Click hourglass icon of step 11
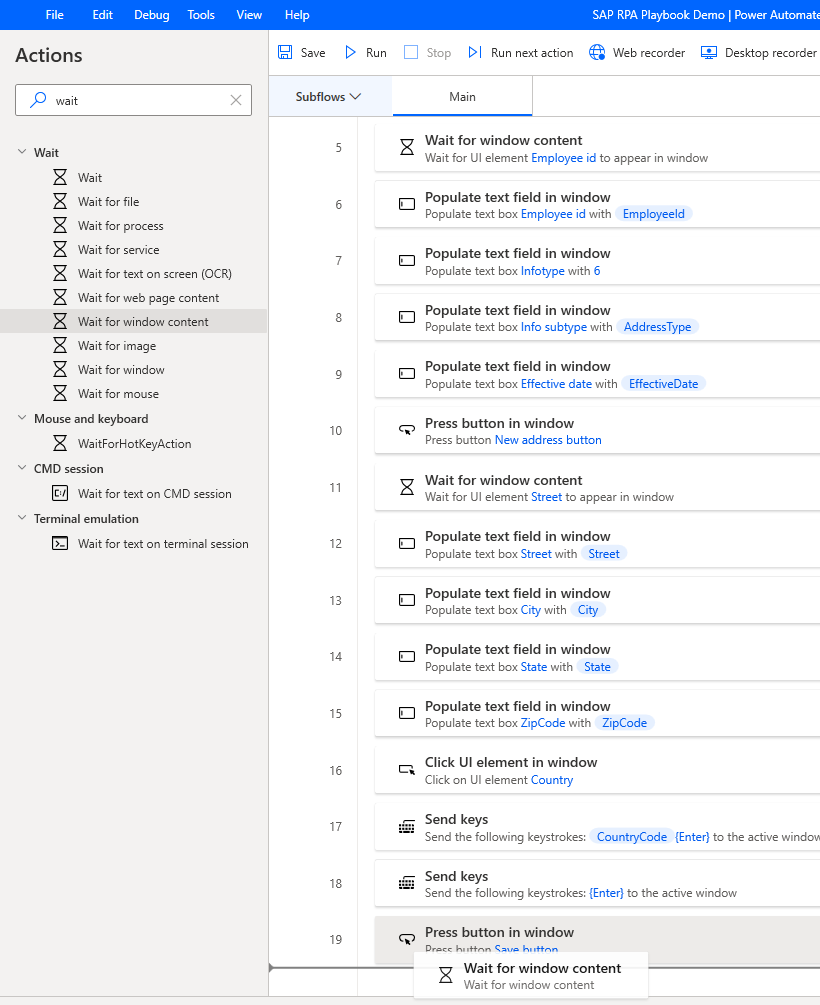The image size is (820, 1005). (x=406, y=488)
